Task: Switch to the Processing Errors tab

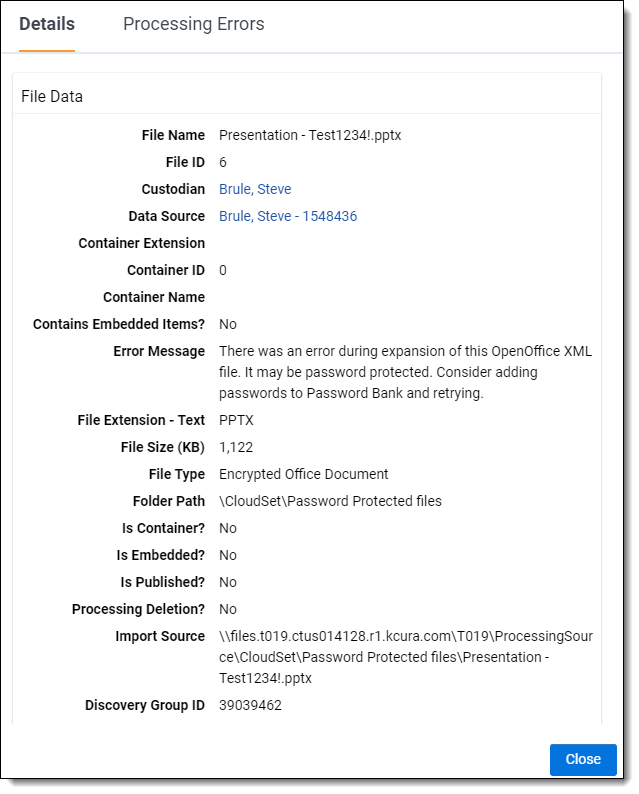Action: tap(193, 24)
